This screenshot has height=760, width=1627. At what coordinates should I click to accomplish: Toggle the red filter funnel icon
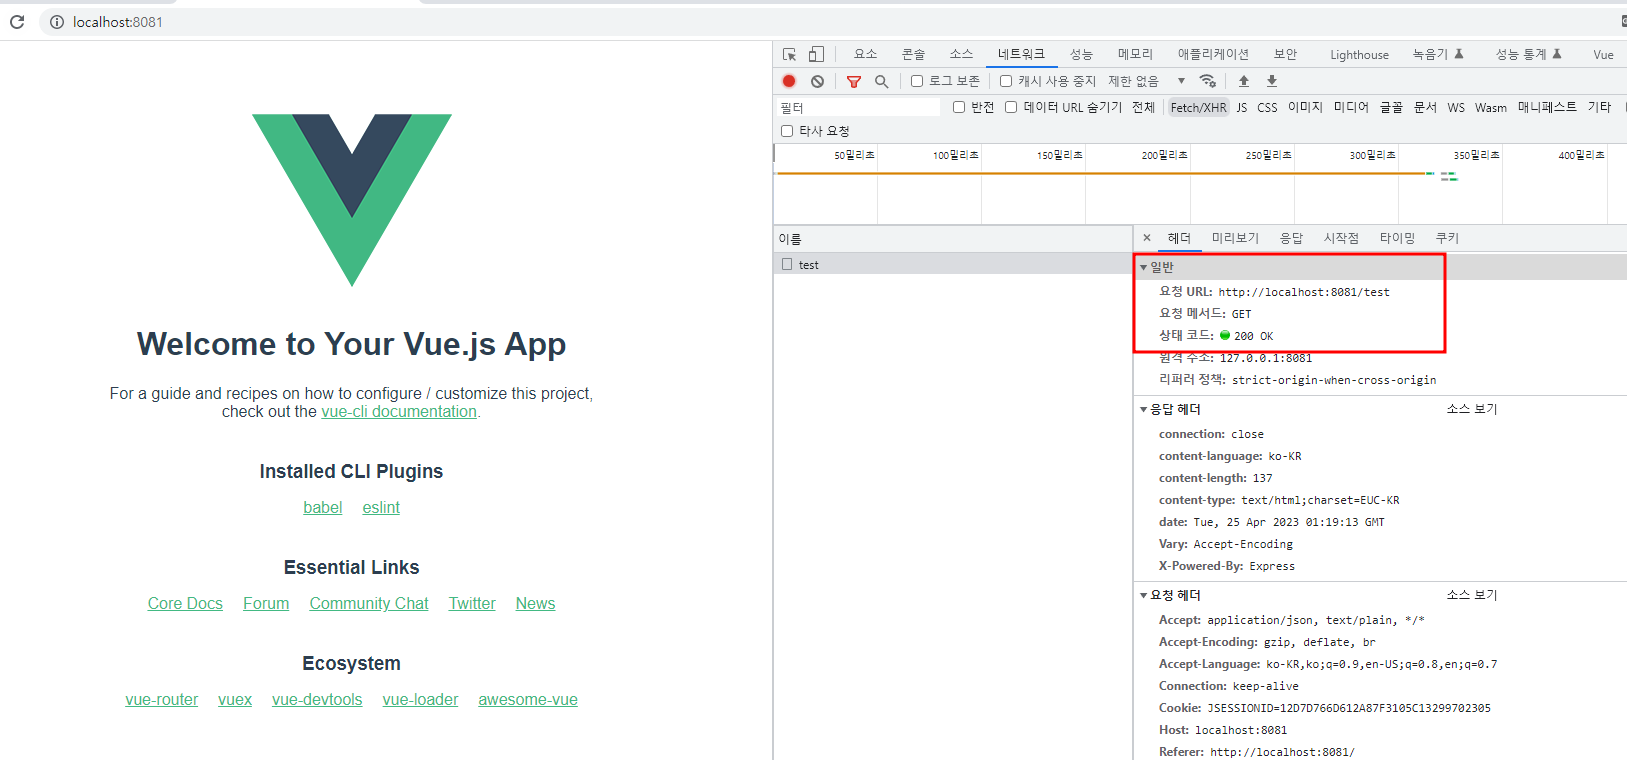pos(853,81)
